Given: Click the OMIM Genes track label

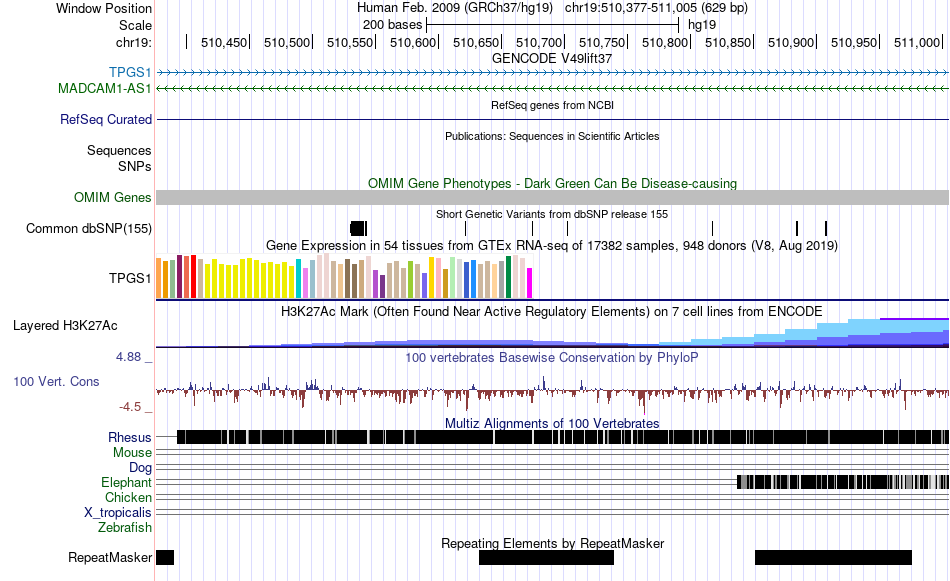Looking at the screenshot, I should coord(112,198).
